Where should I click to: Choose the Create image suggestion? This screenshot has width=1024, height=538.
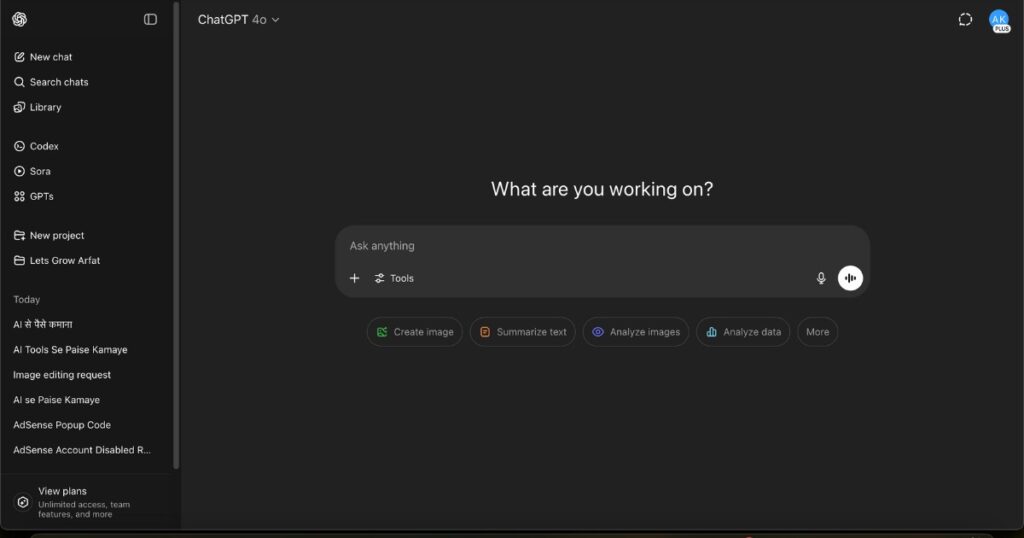tap(415, 332)
